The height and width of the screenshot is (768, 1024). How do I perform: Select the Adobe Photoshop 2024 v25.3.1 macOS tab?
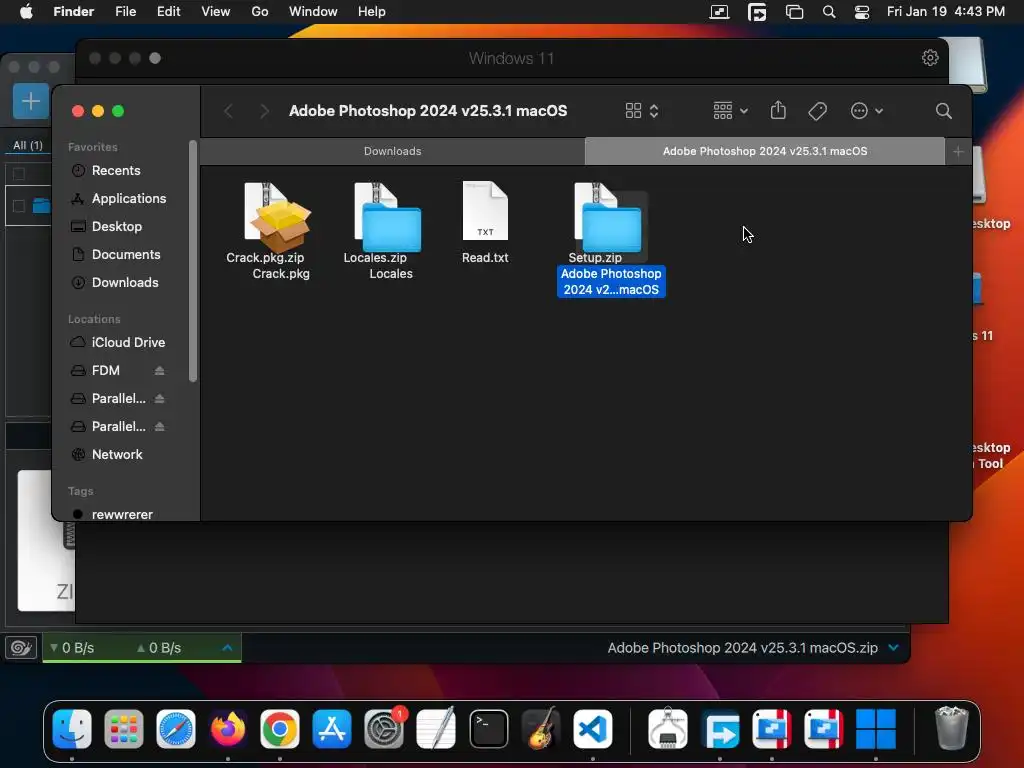(x=765, y=151)
